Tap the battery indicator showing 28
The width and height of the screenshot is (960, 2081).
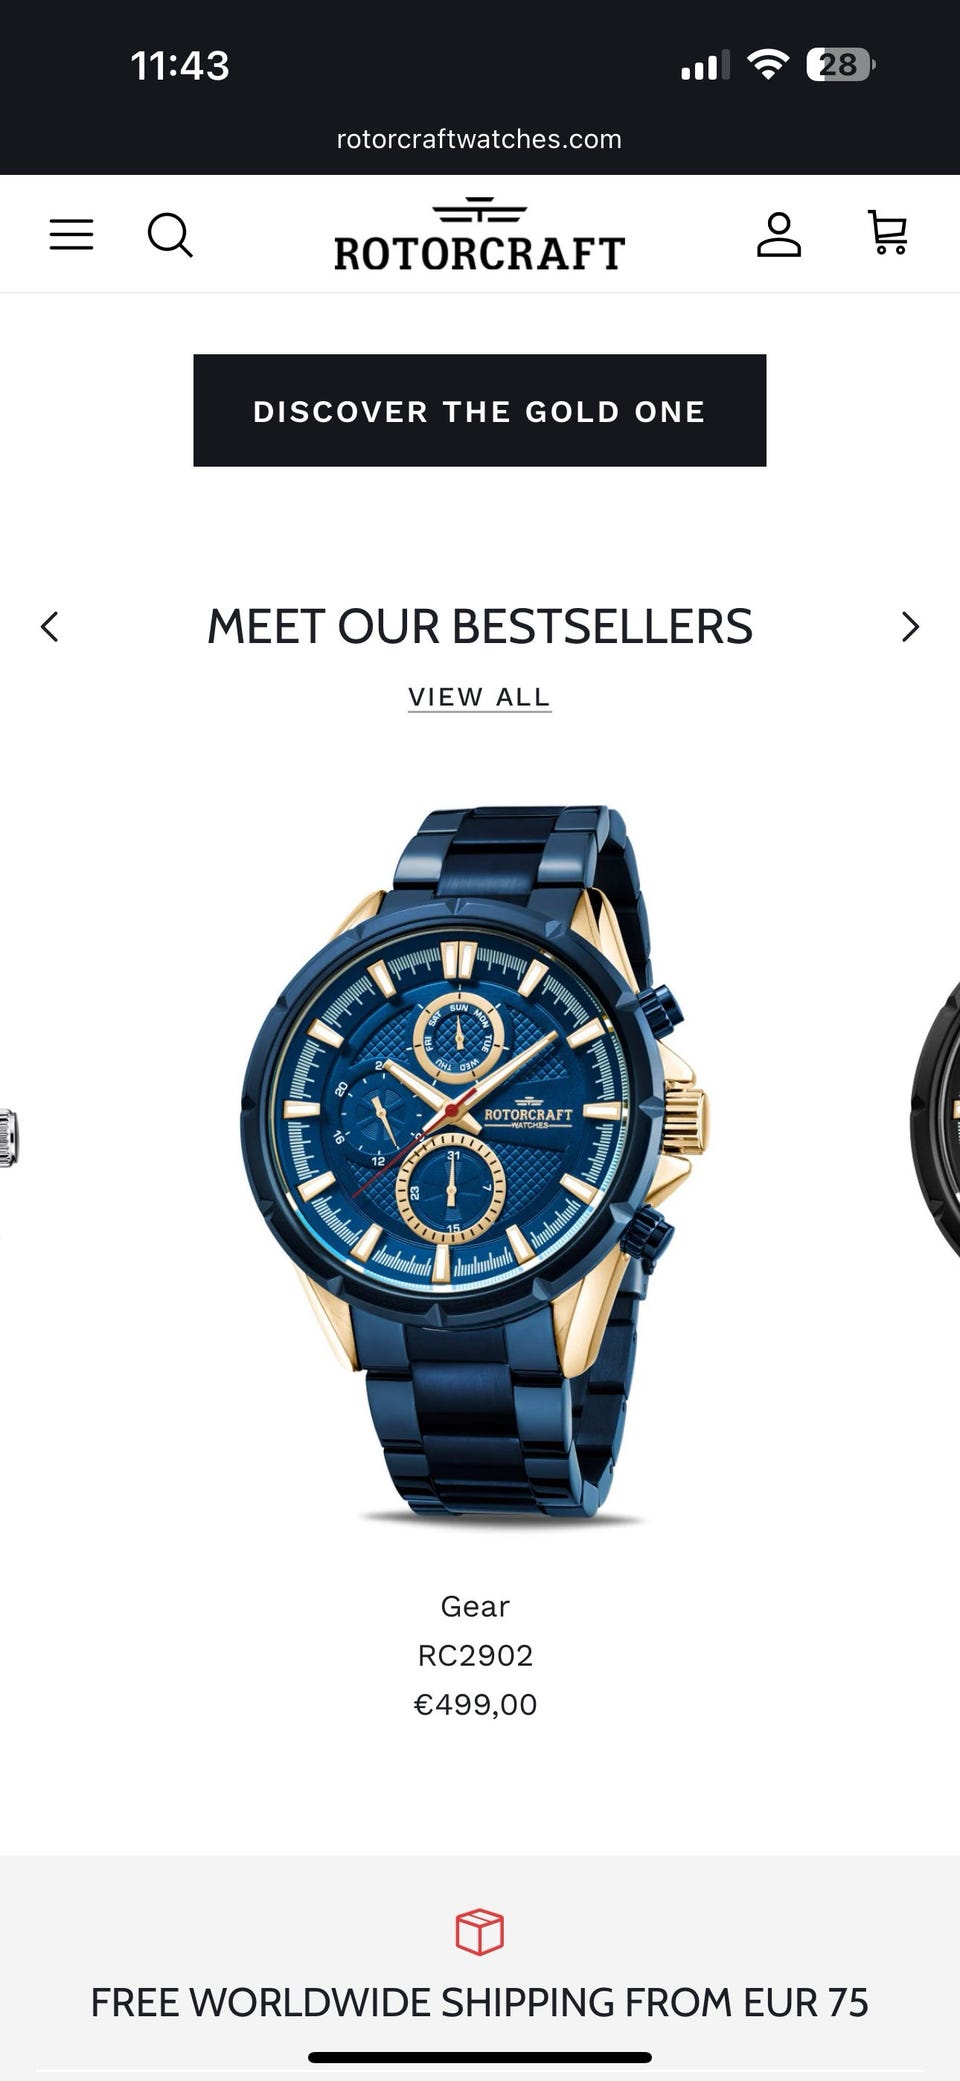coord(840,65)
